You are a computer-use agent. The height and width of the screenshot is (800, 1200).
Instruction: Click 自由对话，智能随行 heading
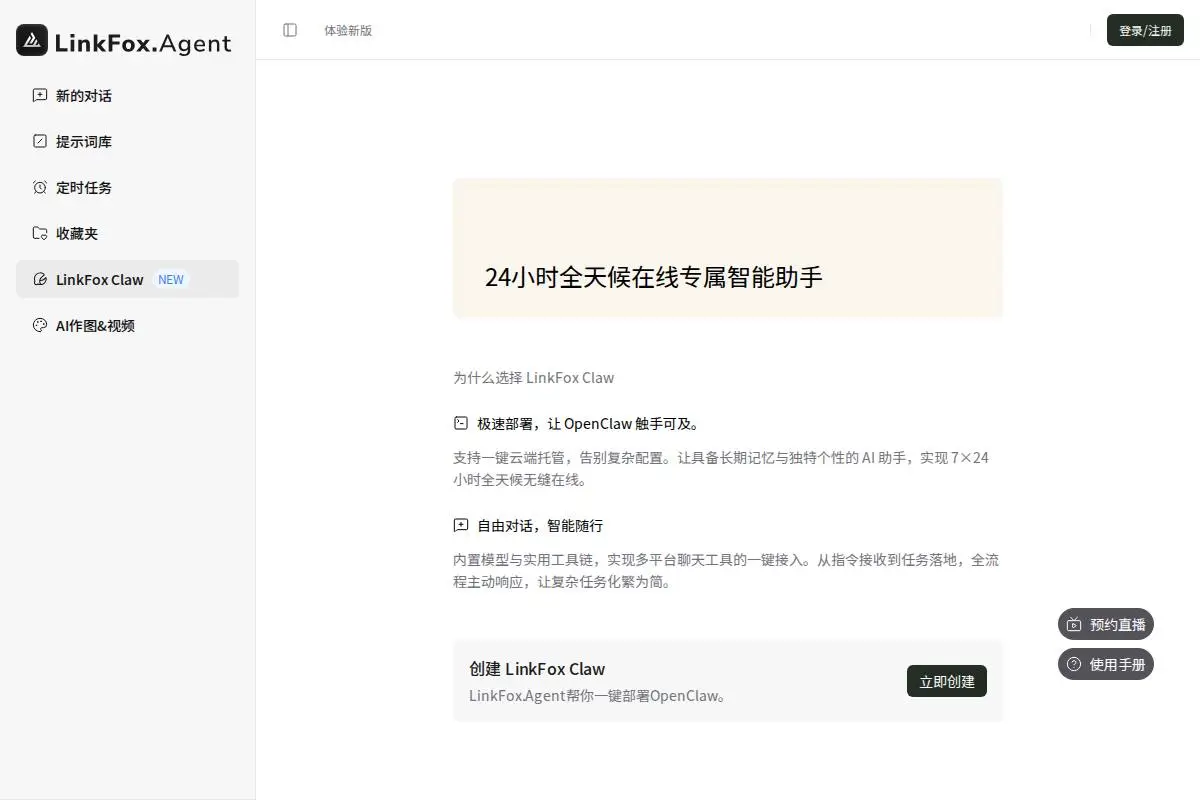tap(540, 526)
